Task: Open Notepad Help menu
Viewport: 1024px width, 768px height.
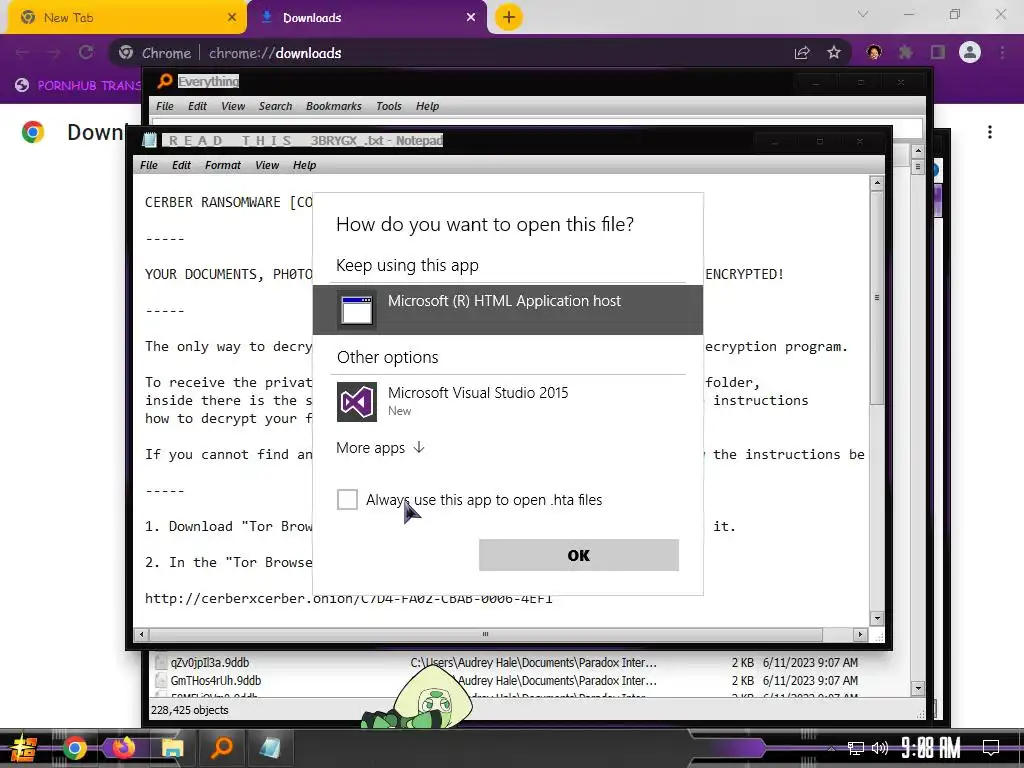Action: [x=304, y=165]
